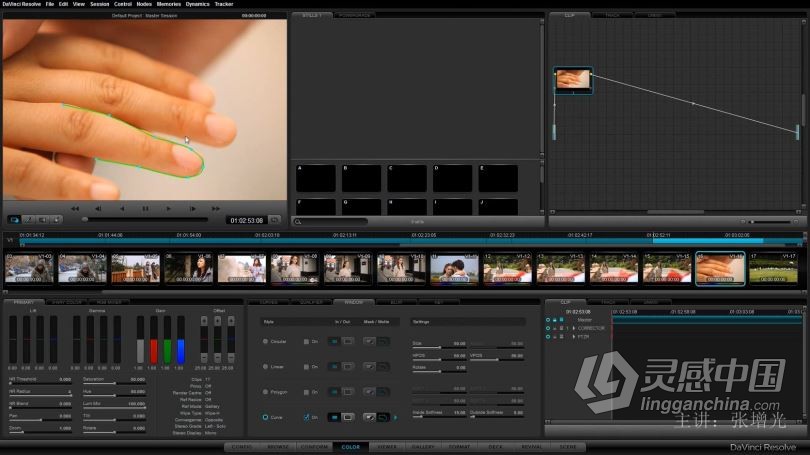Select memory slot A
This screenshot has width=810, height=455.
316,178
